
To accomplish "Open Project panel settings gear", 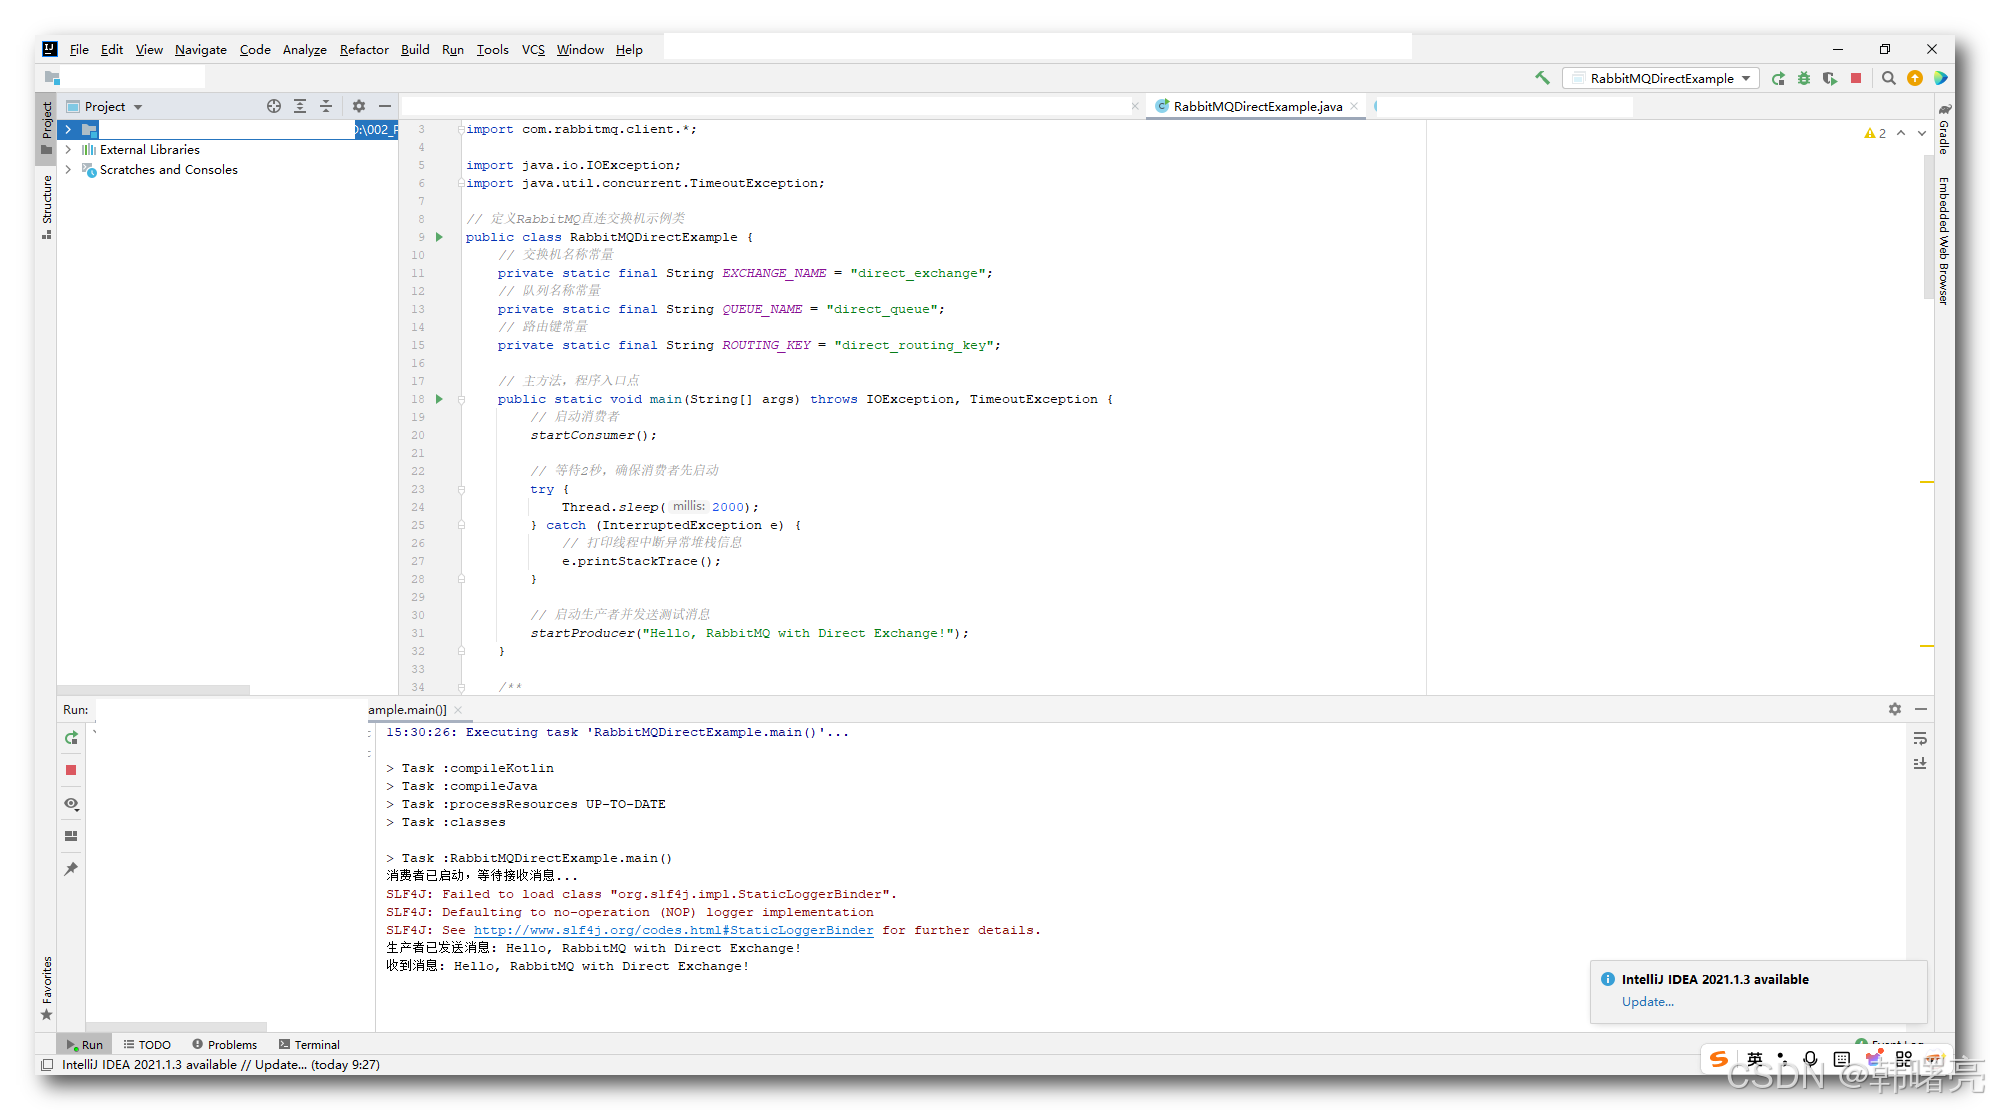I will [359, 106].
